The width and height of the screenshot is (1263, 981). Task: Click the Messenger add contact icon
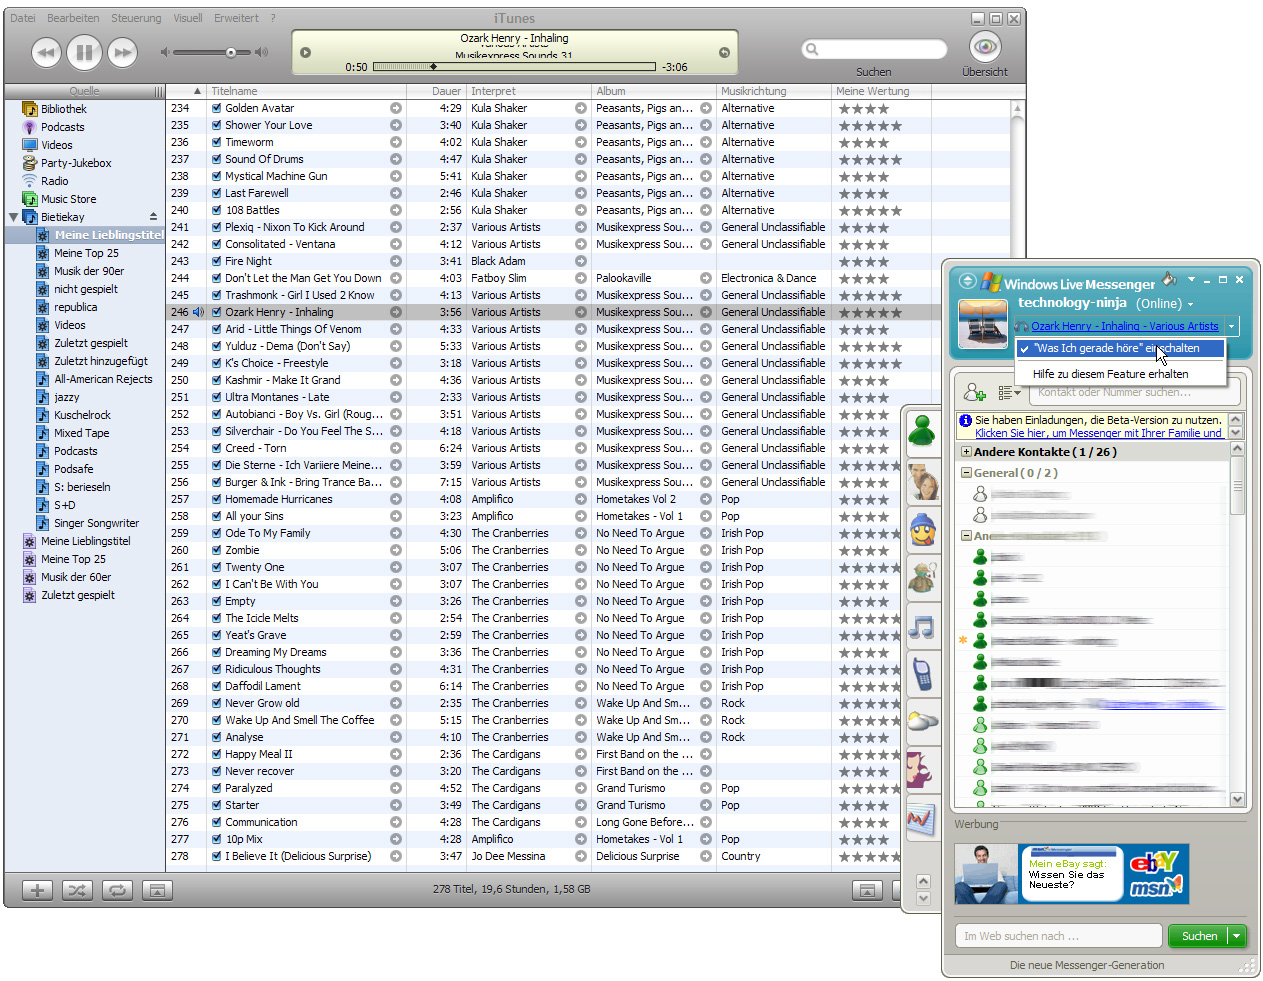[x=975, y=392]
